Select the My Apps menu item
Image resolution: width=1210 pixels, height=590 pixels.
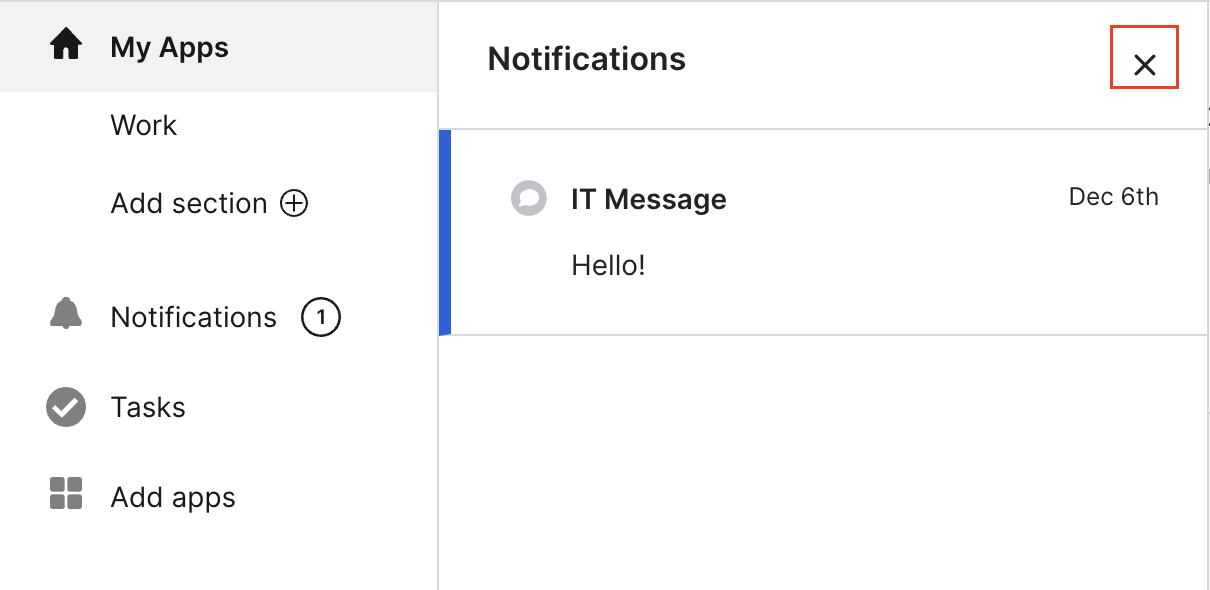coord(169,47)
